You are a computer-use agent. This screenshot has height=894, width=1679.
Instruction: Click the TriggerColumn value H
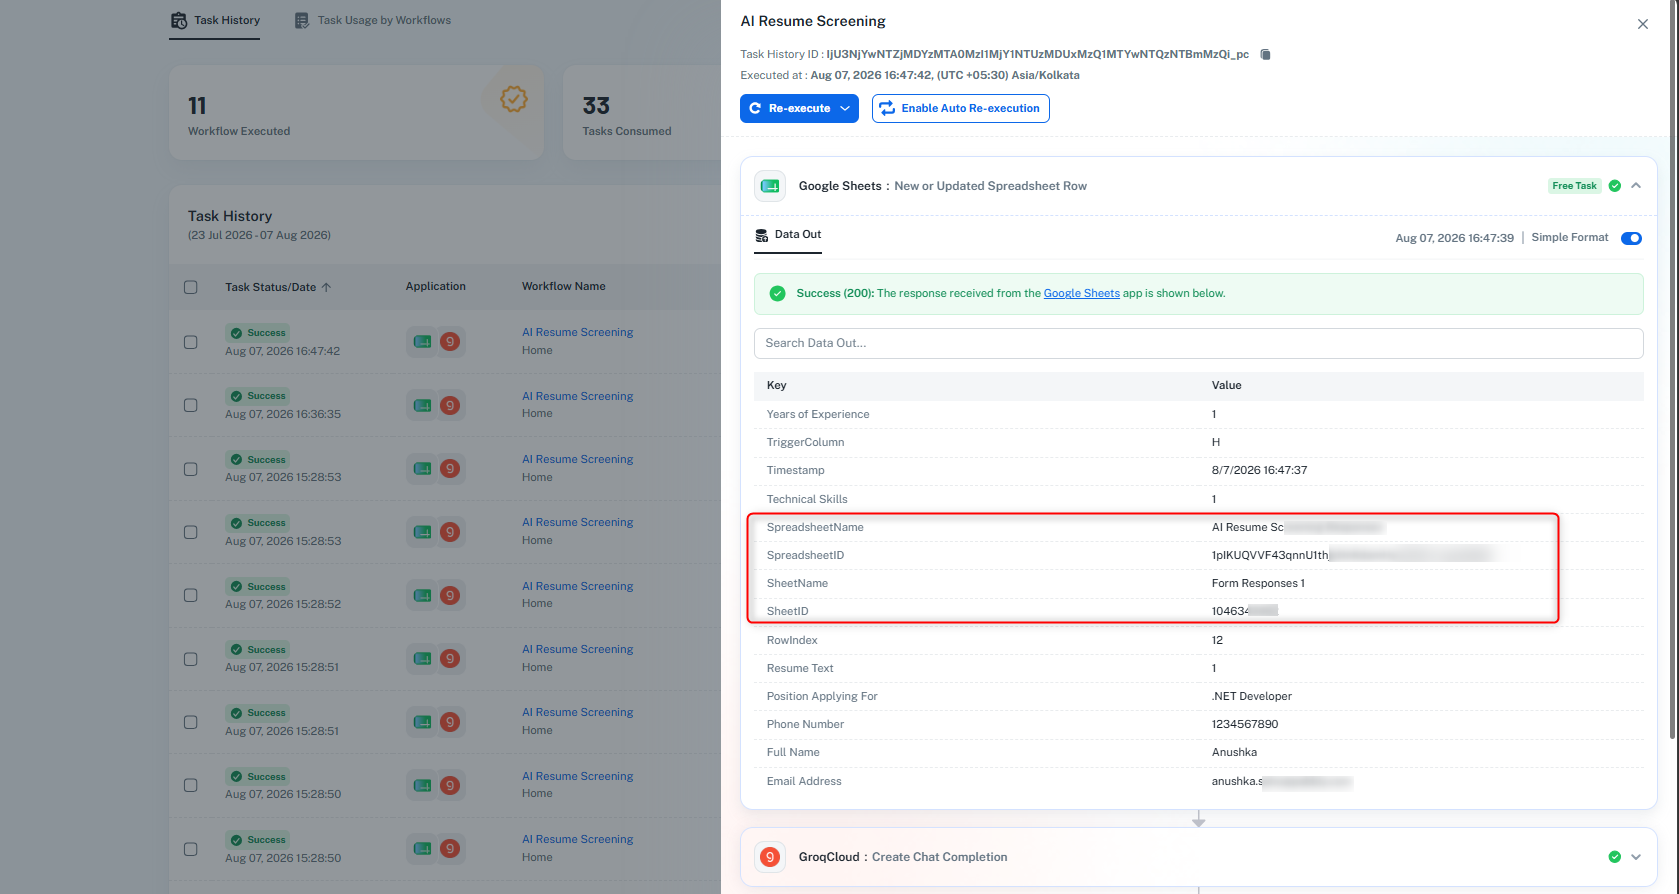1216,442
